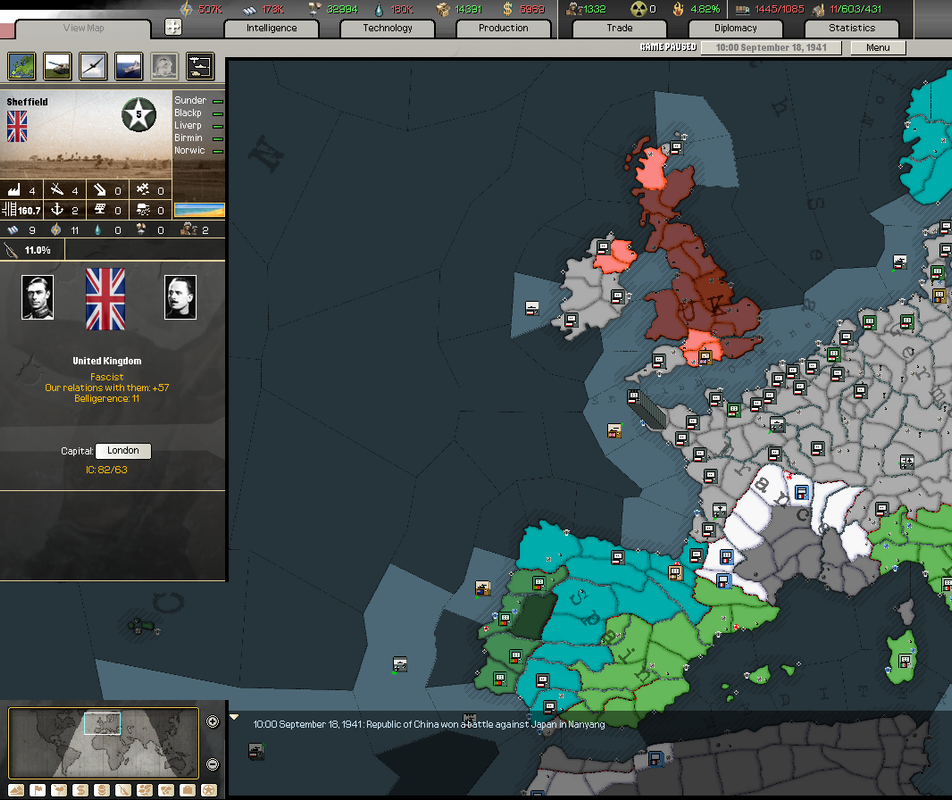This screenshot has height=800, width=952.
Task: Open the Intelligence tab
Action: pyautogui.click(x=271, y=29)
